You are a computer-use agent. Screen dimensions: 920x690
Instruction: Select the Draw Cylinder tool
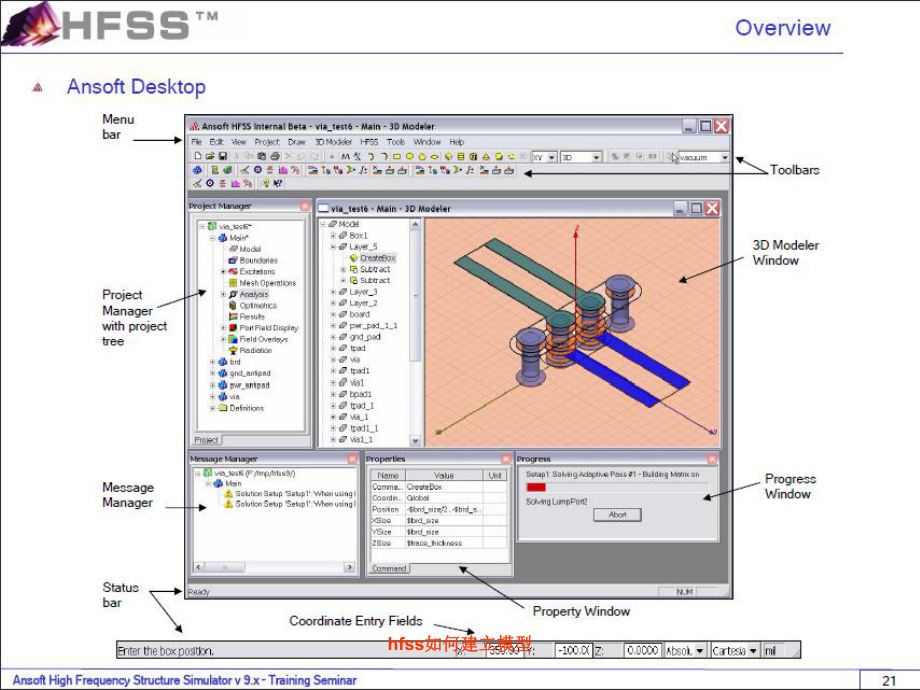pos(461,157)
